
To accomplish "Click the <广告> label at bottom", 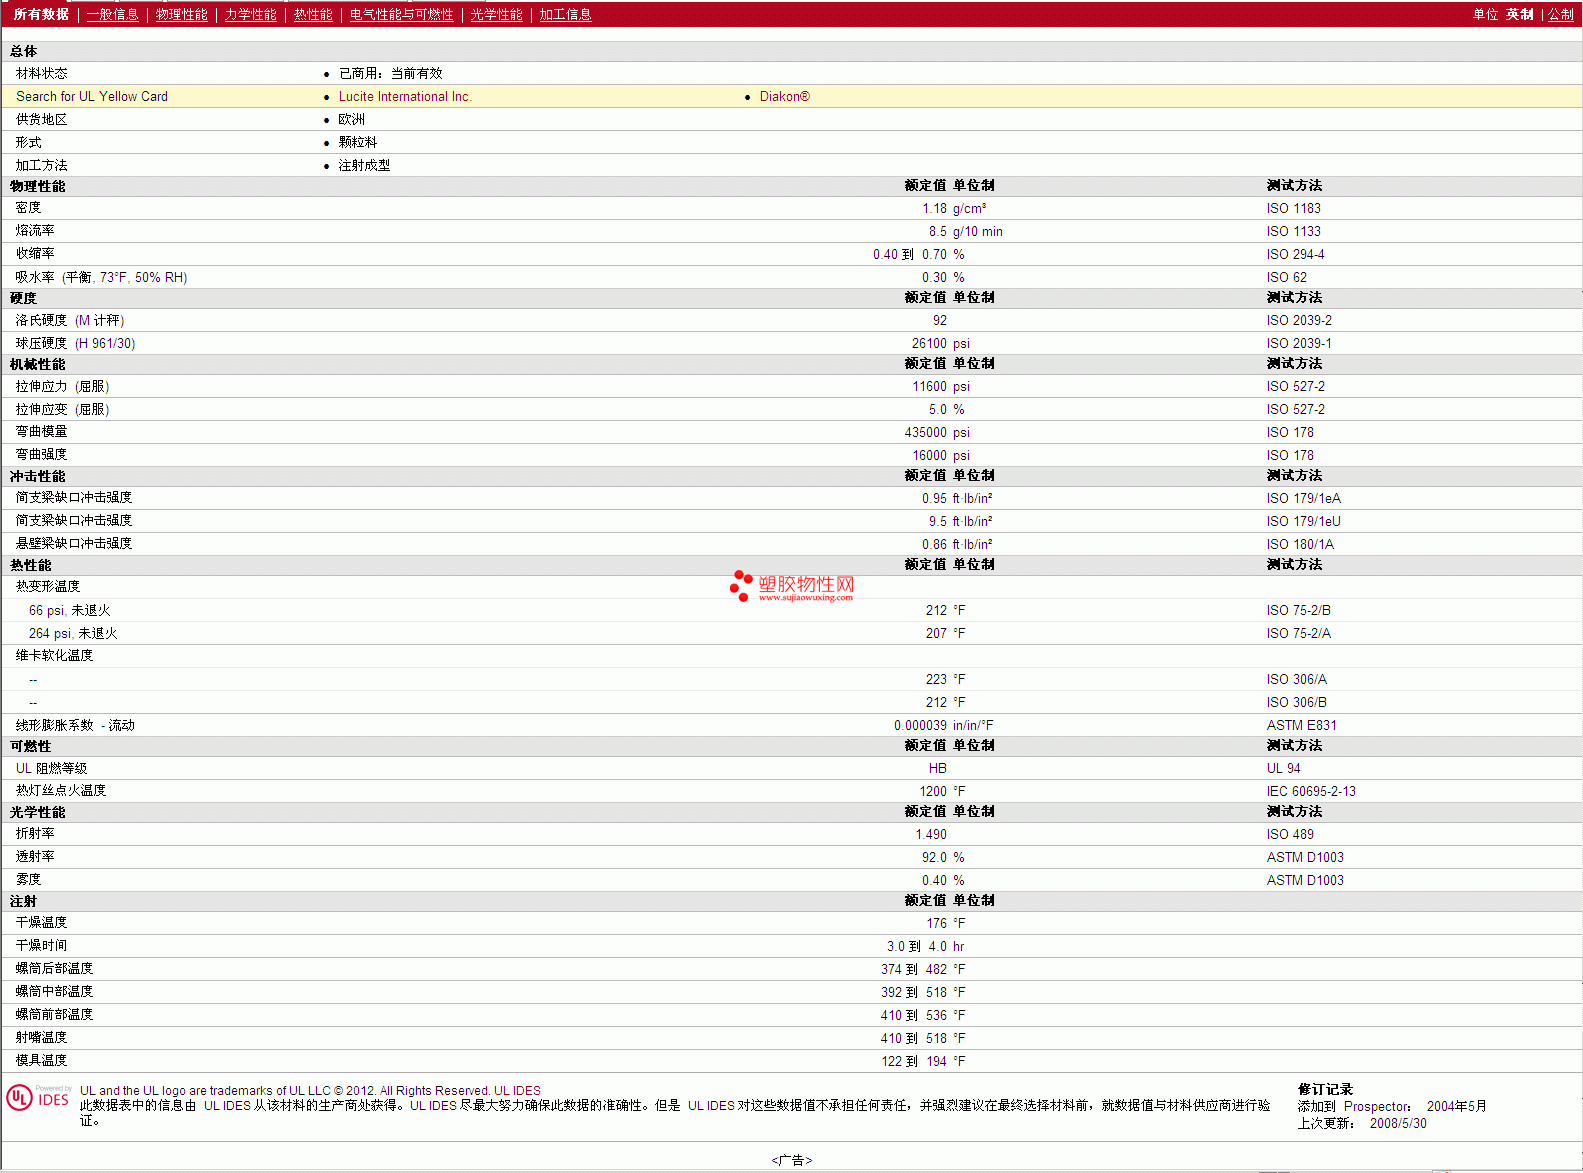I will 791,1160.
